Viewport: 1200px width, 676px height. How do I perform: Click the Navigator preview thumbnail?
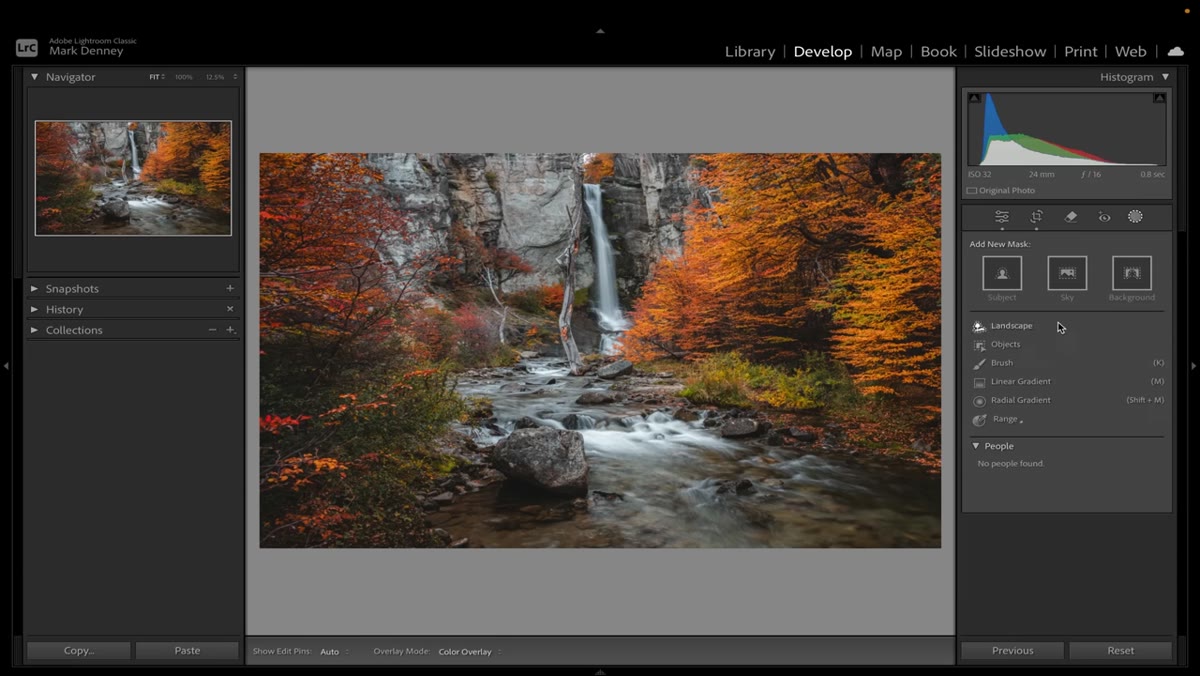tap(133, 178)
